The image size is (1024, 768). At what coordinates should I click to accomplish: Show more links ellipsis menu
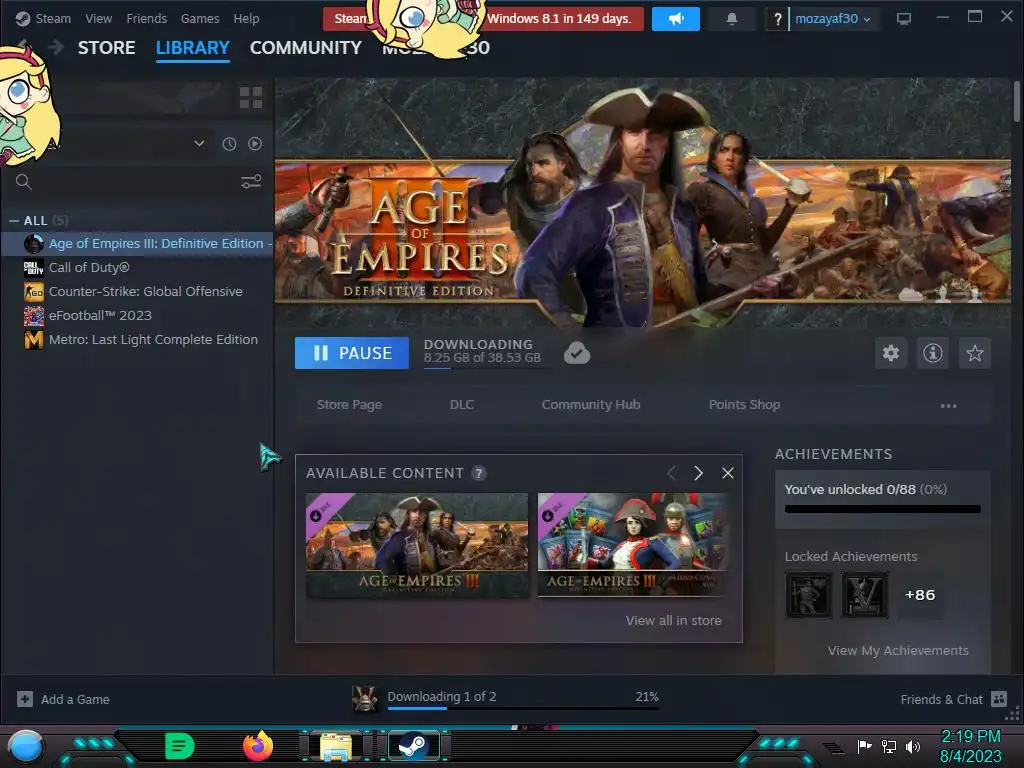[948, 406]
